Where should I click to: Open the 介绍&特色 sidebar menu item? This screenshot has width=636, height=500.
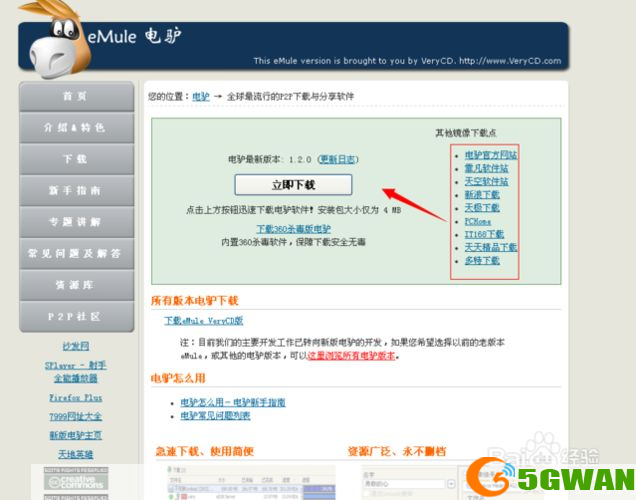pos(76,128)
